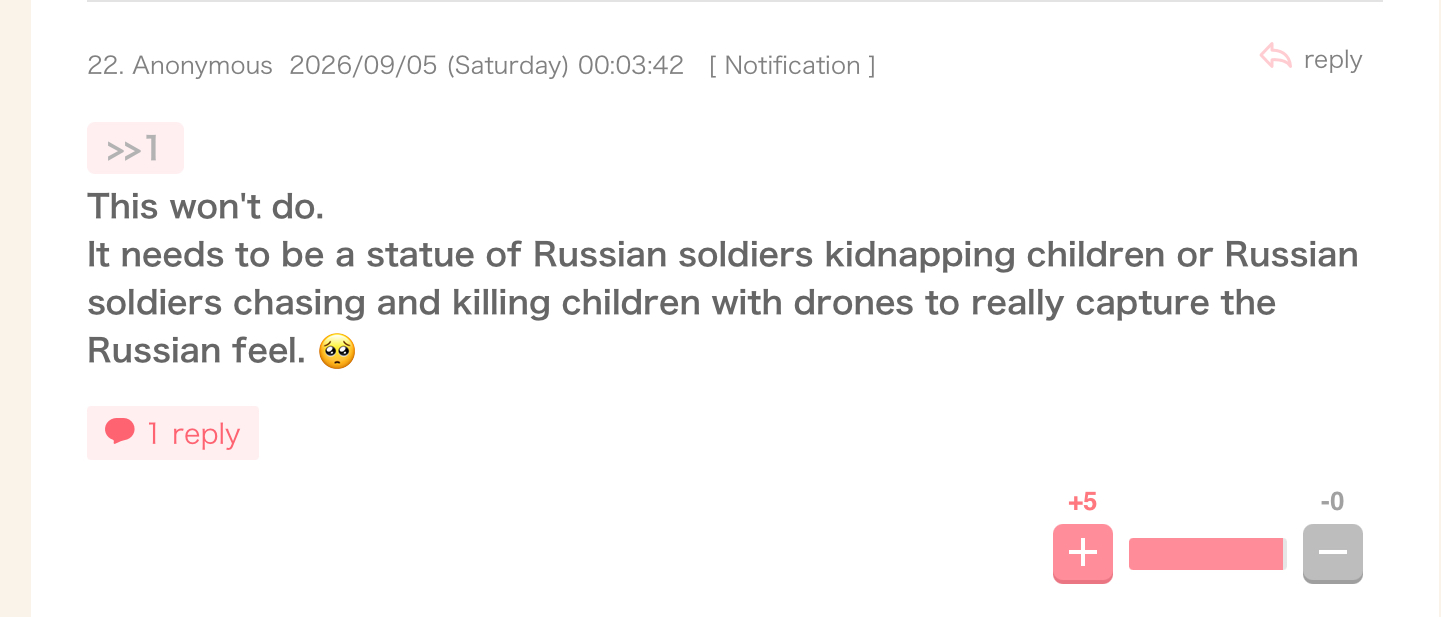Click the "This won't do." line
This screenshot has width=1441, height=617.
click(x=206, y=207)
